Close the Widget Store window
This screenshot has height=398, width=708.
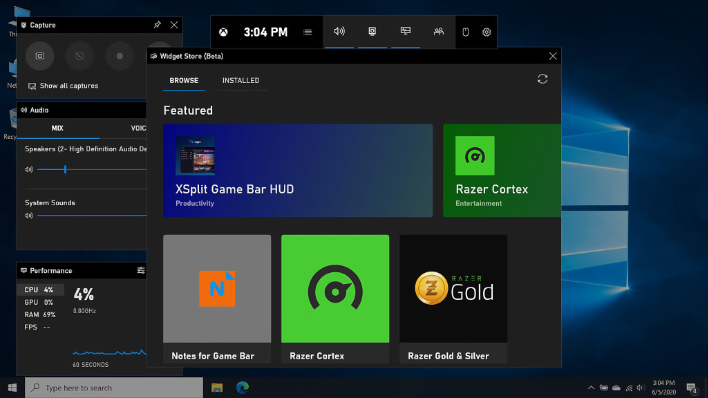click(x=553, y=56)
